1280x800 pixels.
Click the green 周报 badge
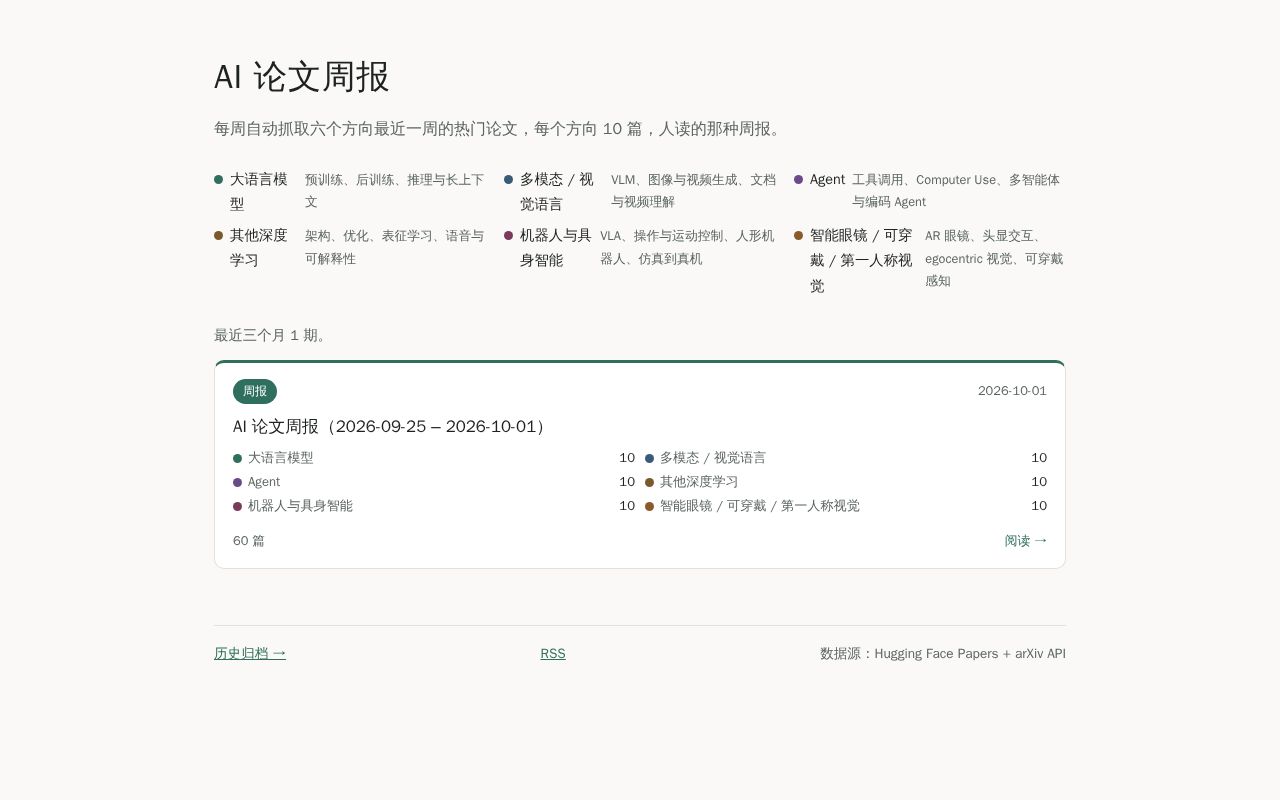[255, 391]
